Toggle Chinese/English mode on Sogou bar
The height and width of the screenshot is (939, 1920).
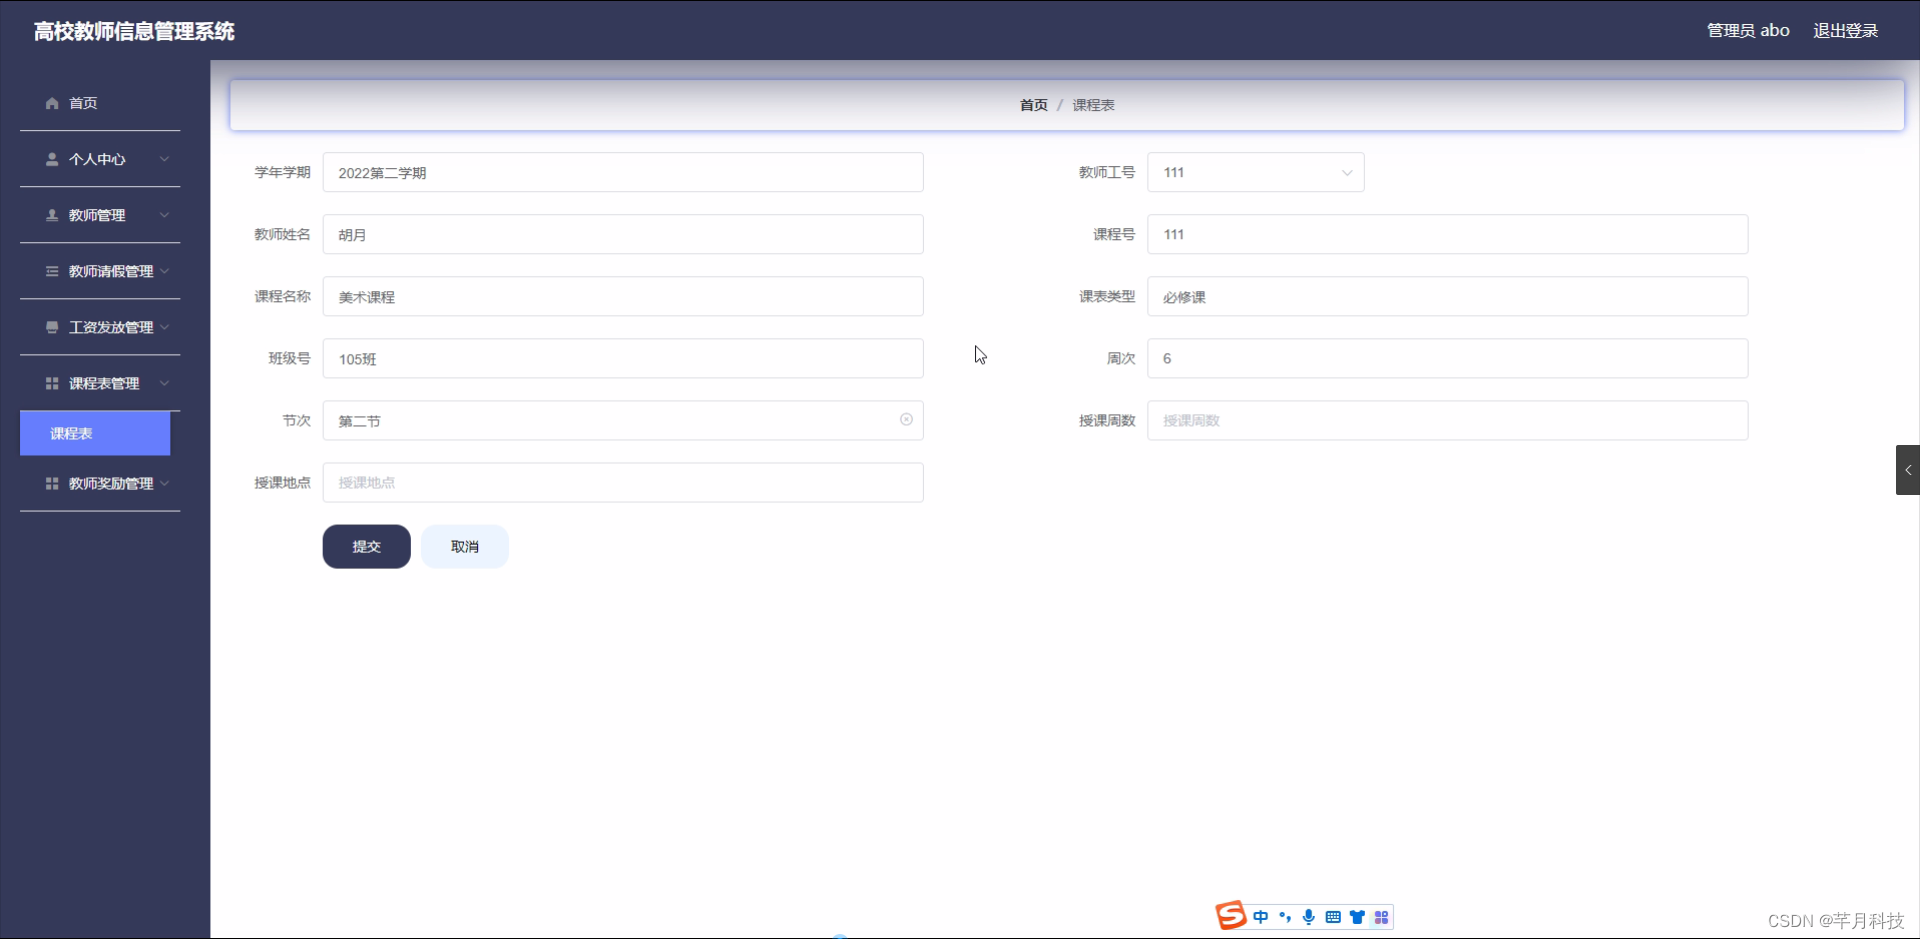tap(1261, 916)
